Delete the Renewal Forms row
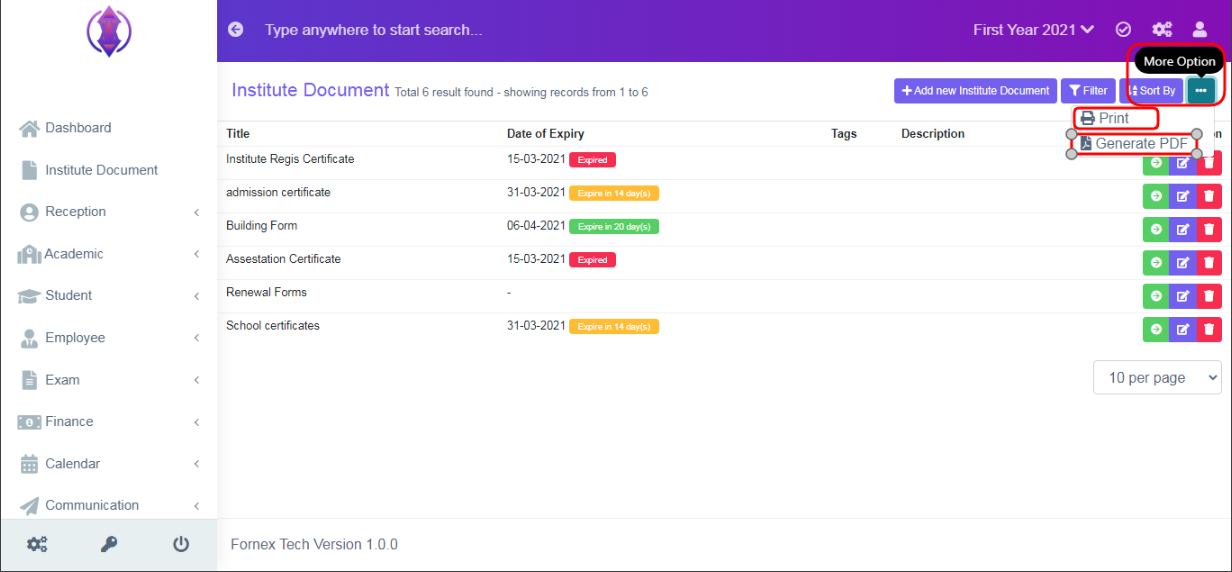 click(x=1209, y=296)
